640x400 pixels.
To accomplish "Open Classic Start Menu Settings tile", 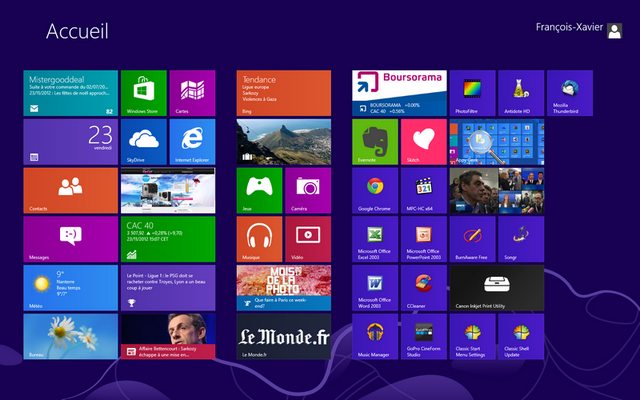I will tap(473, 336).
